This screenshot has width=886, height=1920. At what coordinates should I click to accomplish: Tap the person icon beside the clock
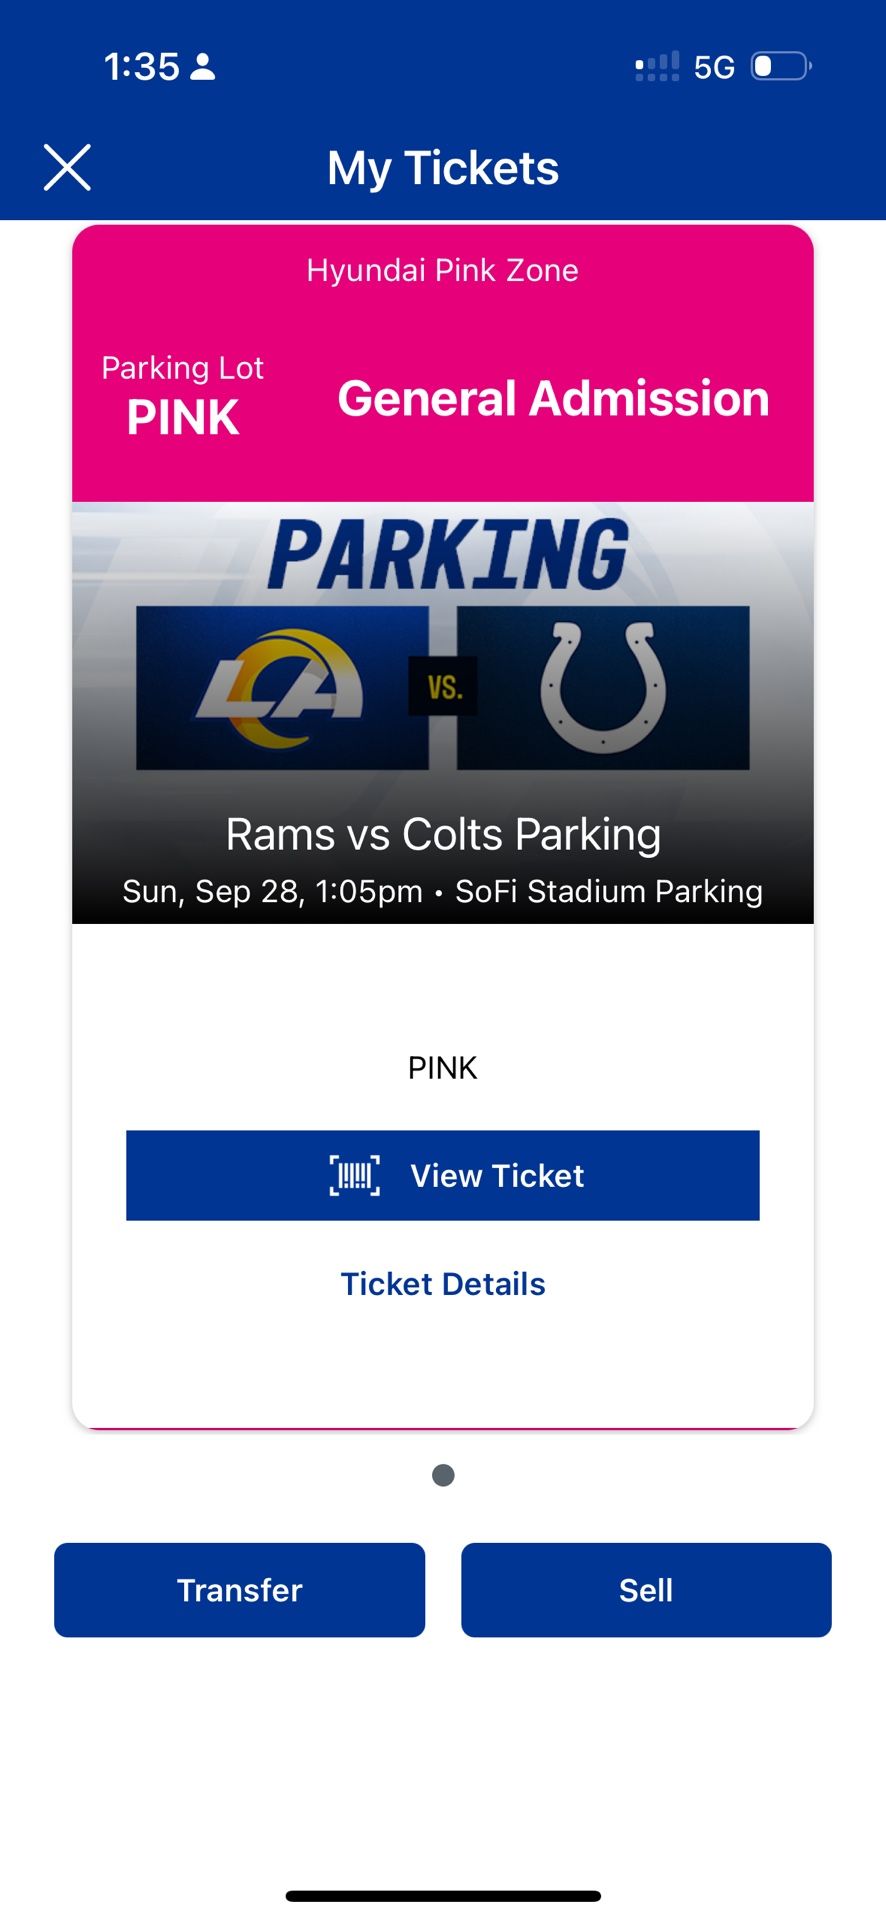(203, 67)
